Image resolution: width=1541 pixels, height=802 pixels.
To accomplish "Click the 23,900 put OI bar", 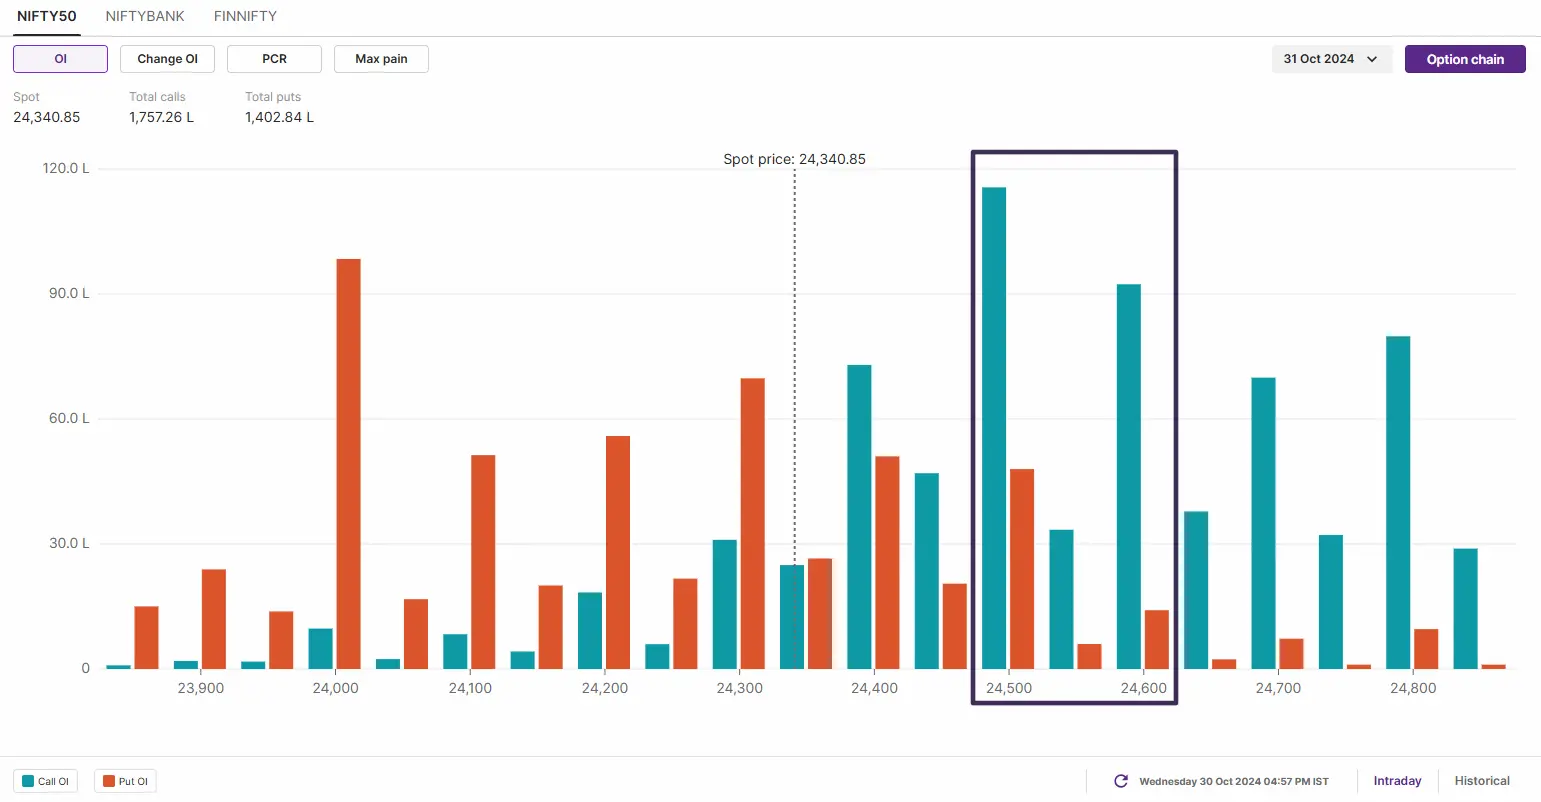I will [x=214, y=619].
